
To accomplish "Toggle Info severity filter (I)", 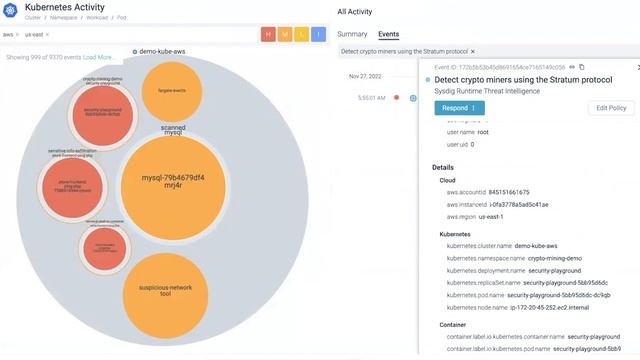I will (318, 34).
